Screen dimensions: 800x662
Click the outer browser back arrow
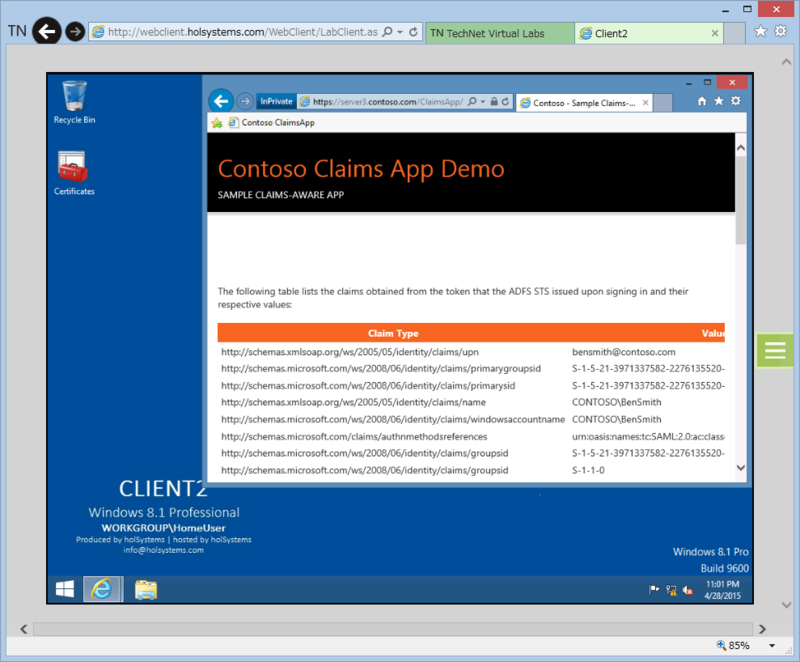(x=47, y=32)
